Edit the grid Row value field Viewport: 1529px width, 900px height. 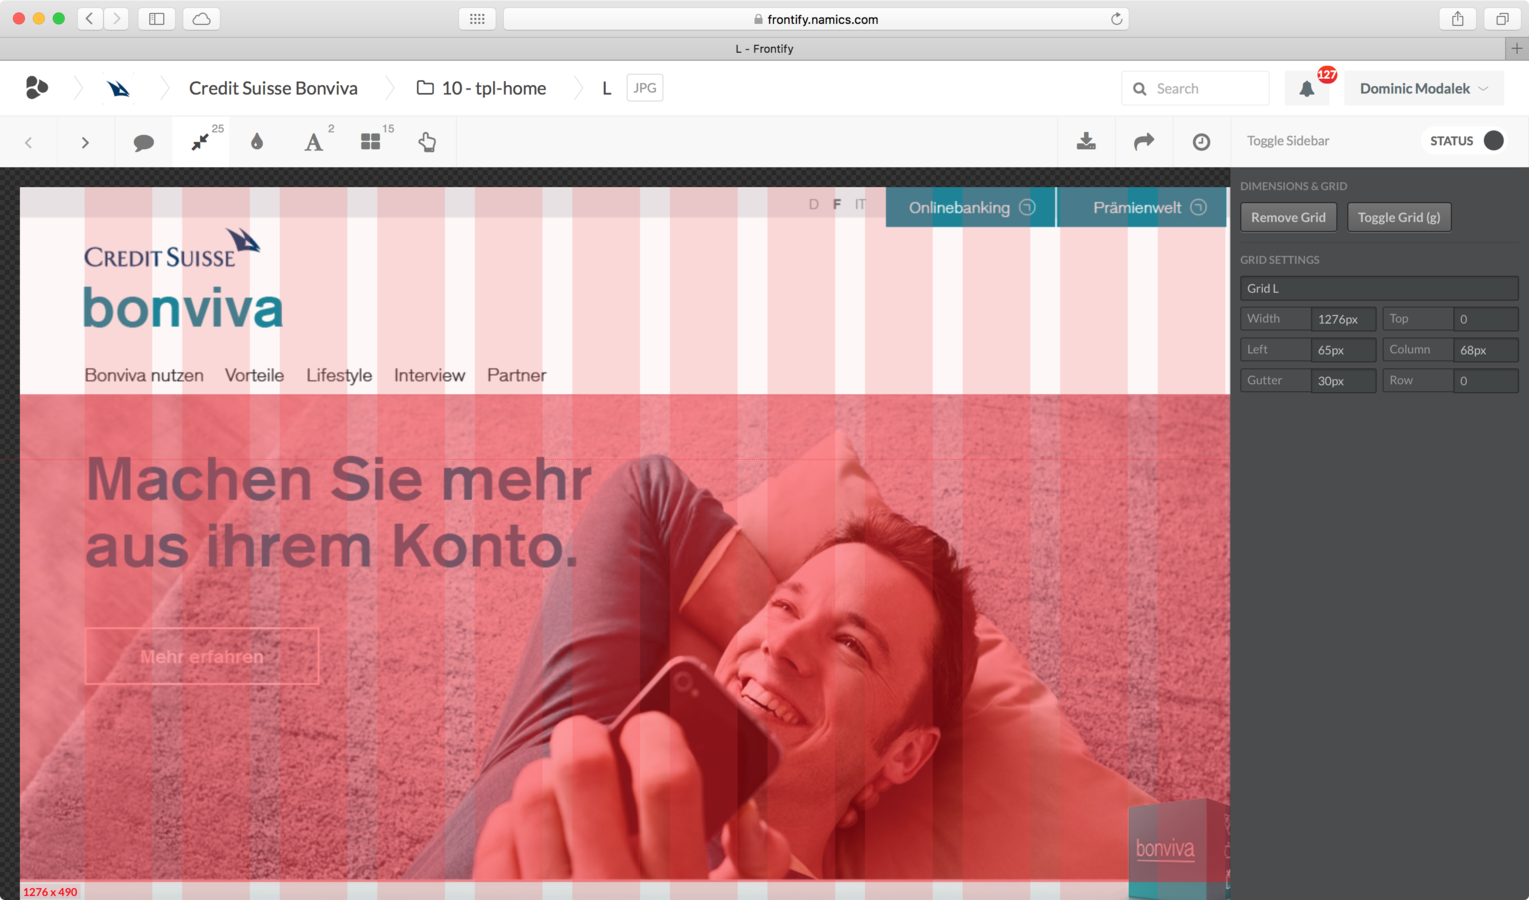pyautogui.click(x=1485, y=380)
